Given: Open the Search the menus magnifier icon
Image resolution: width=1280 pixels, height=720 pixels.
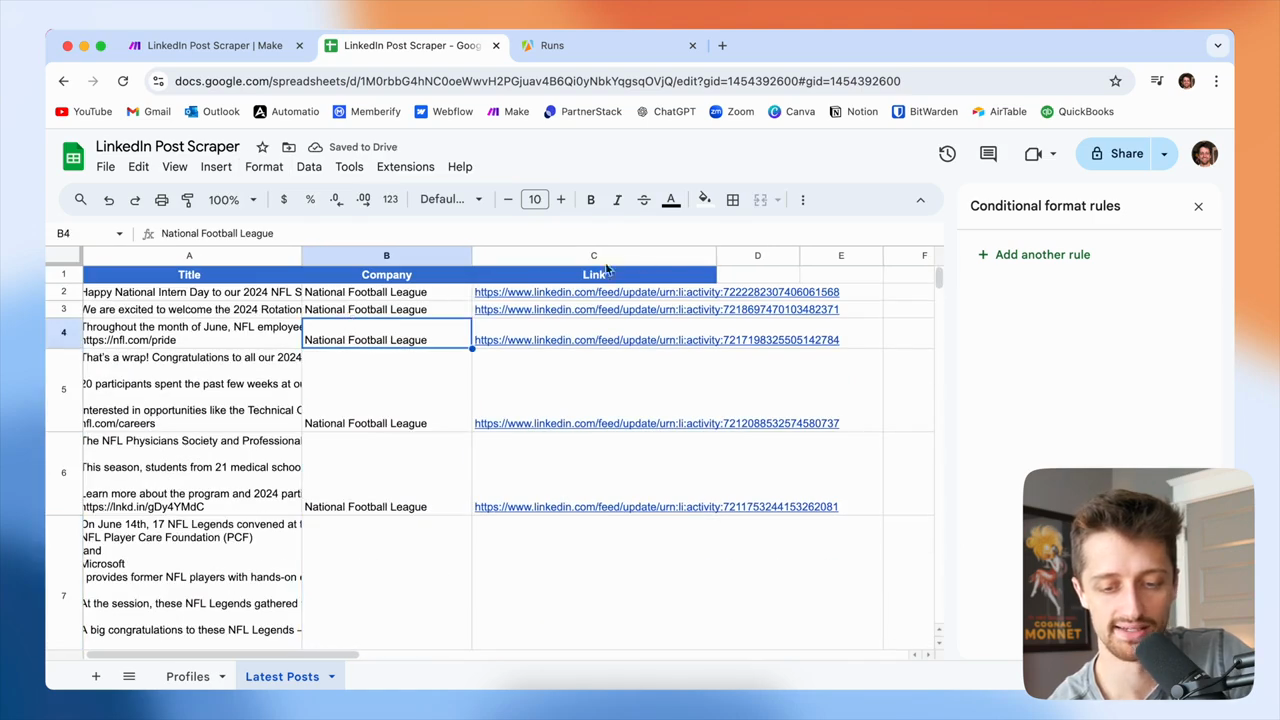Looking at the screenshot, I should (x=81, y=200).
